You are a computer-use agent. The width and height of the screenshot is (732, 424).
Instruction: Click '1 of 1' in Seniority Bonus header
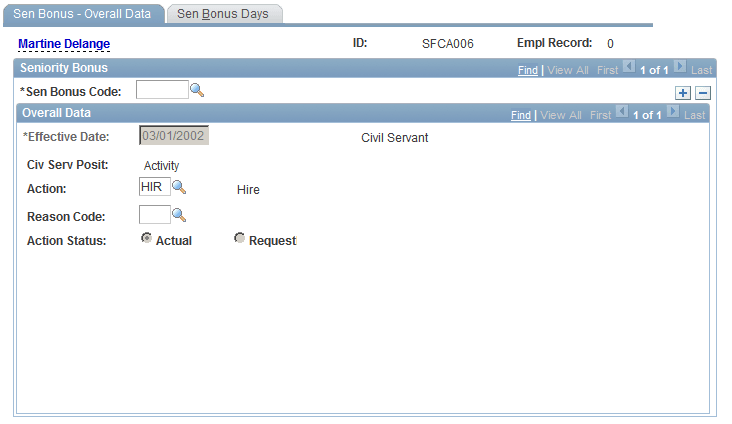tap(654, 70)
